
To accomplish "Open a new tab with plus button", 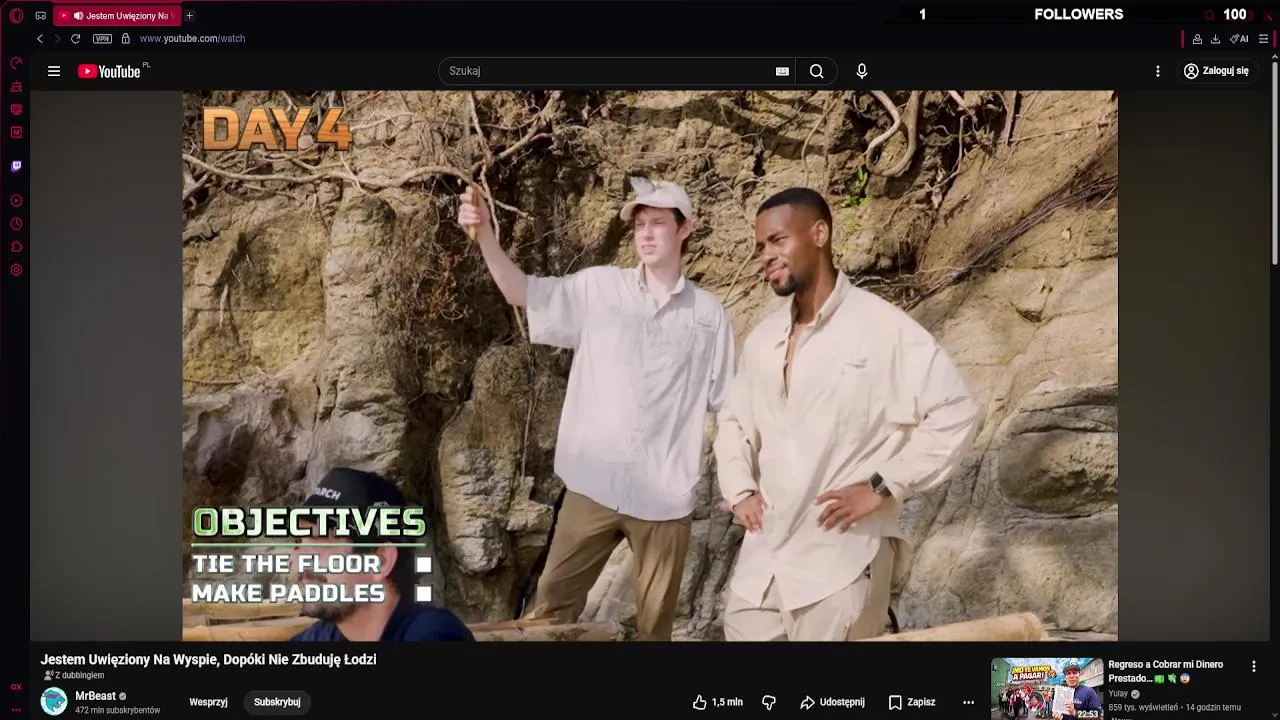I will [189, 16].
